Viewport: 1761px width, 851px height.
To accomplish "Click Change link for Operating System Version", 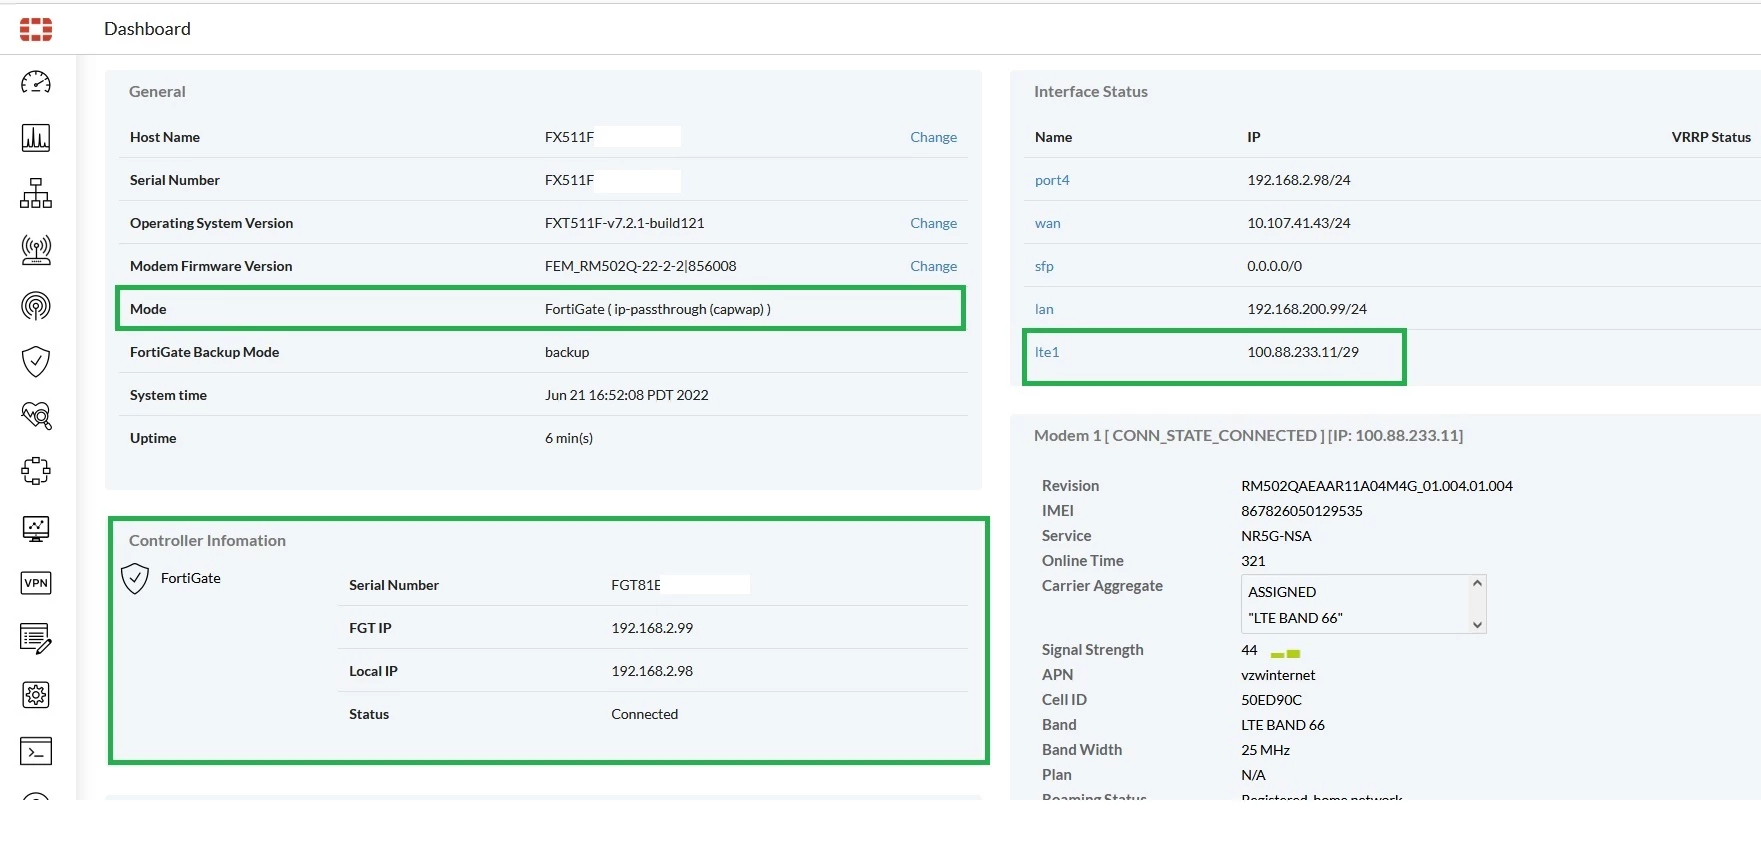I will pyautogui.click(x=933, y=223).
